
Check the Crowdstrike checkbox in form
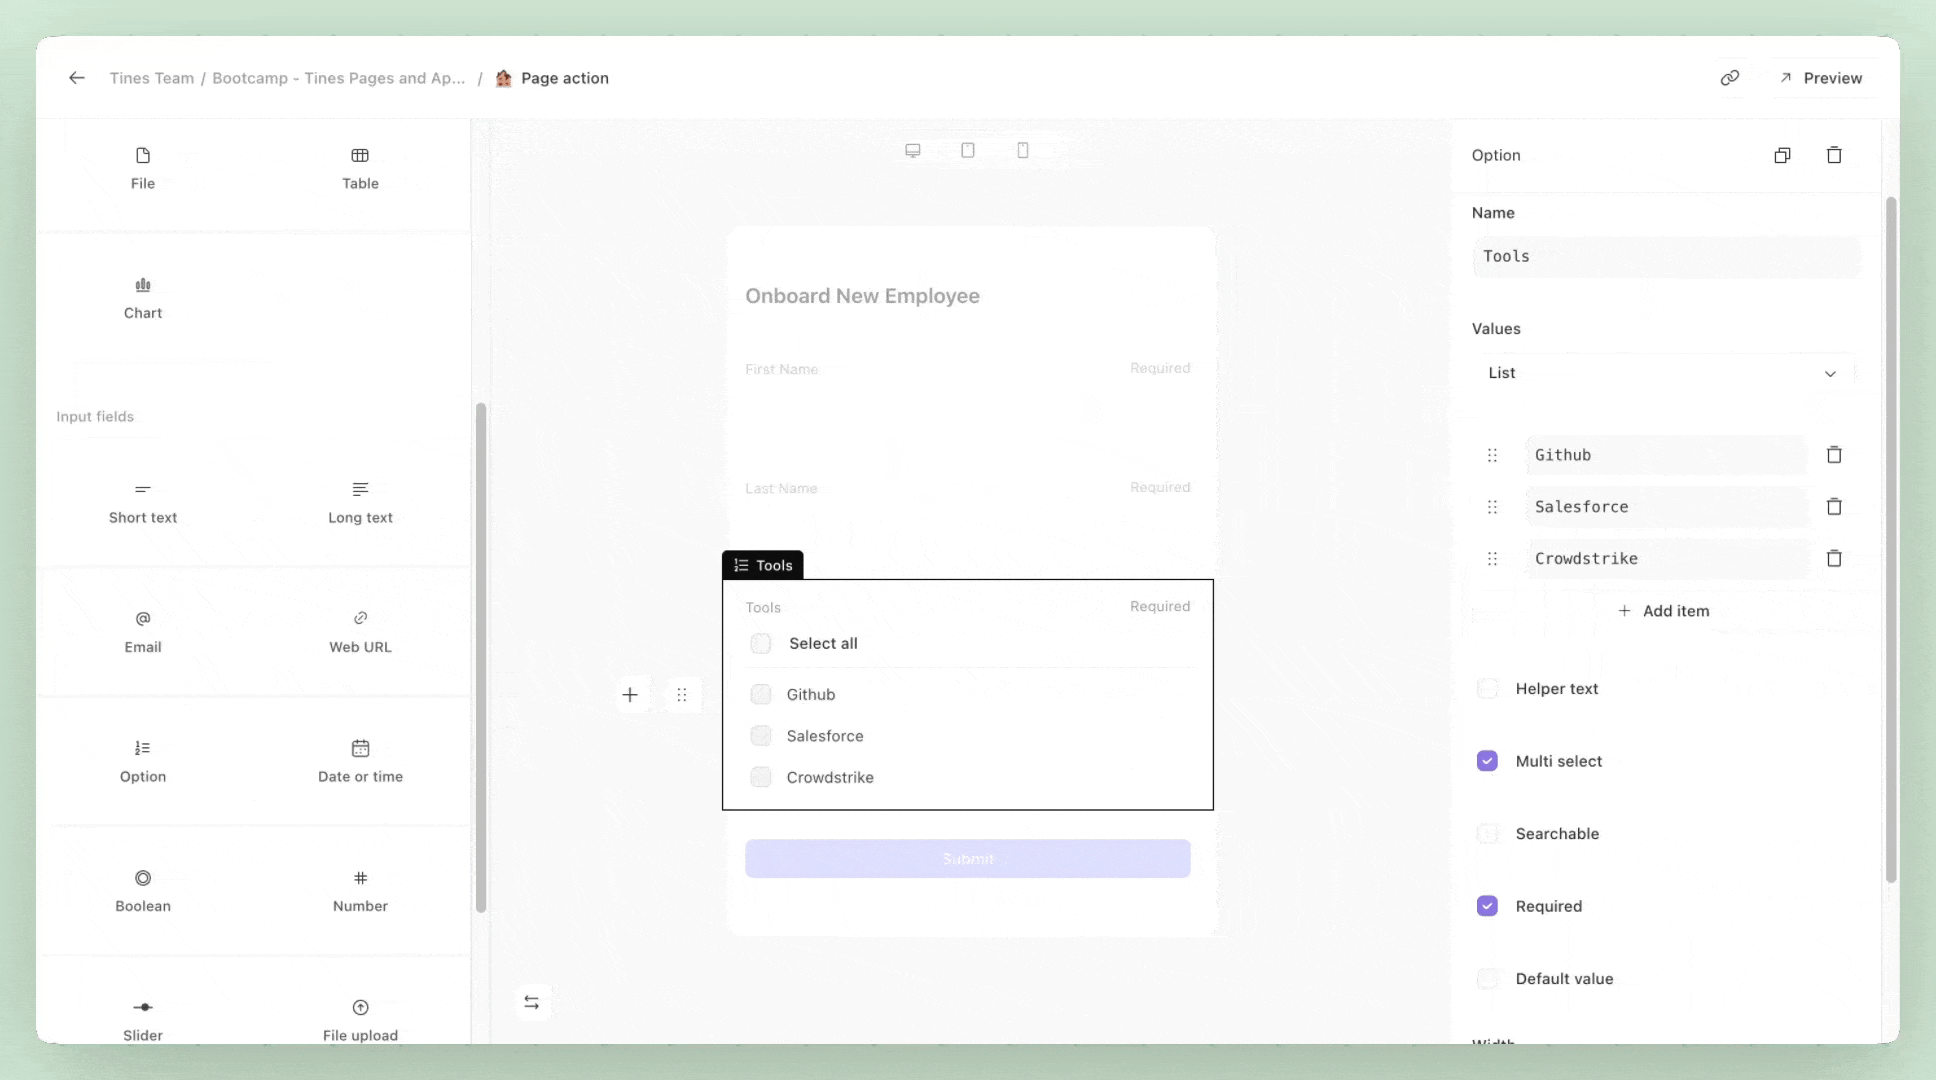click(761, 777)
